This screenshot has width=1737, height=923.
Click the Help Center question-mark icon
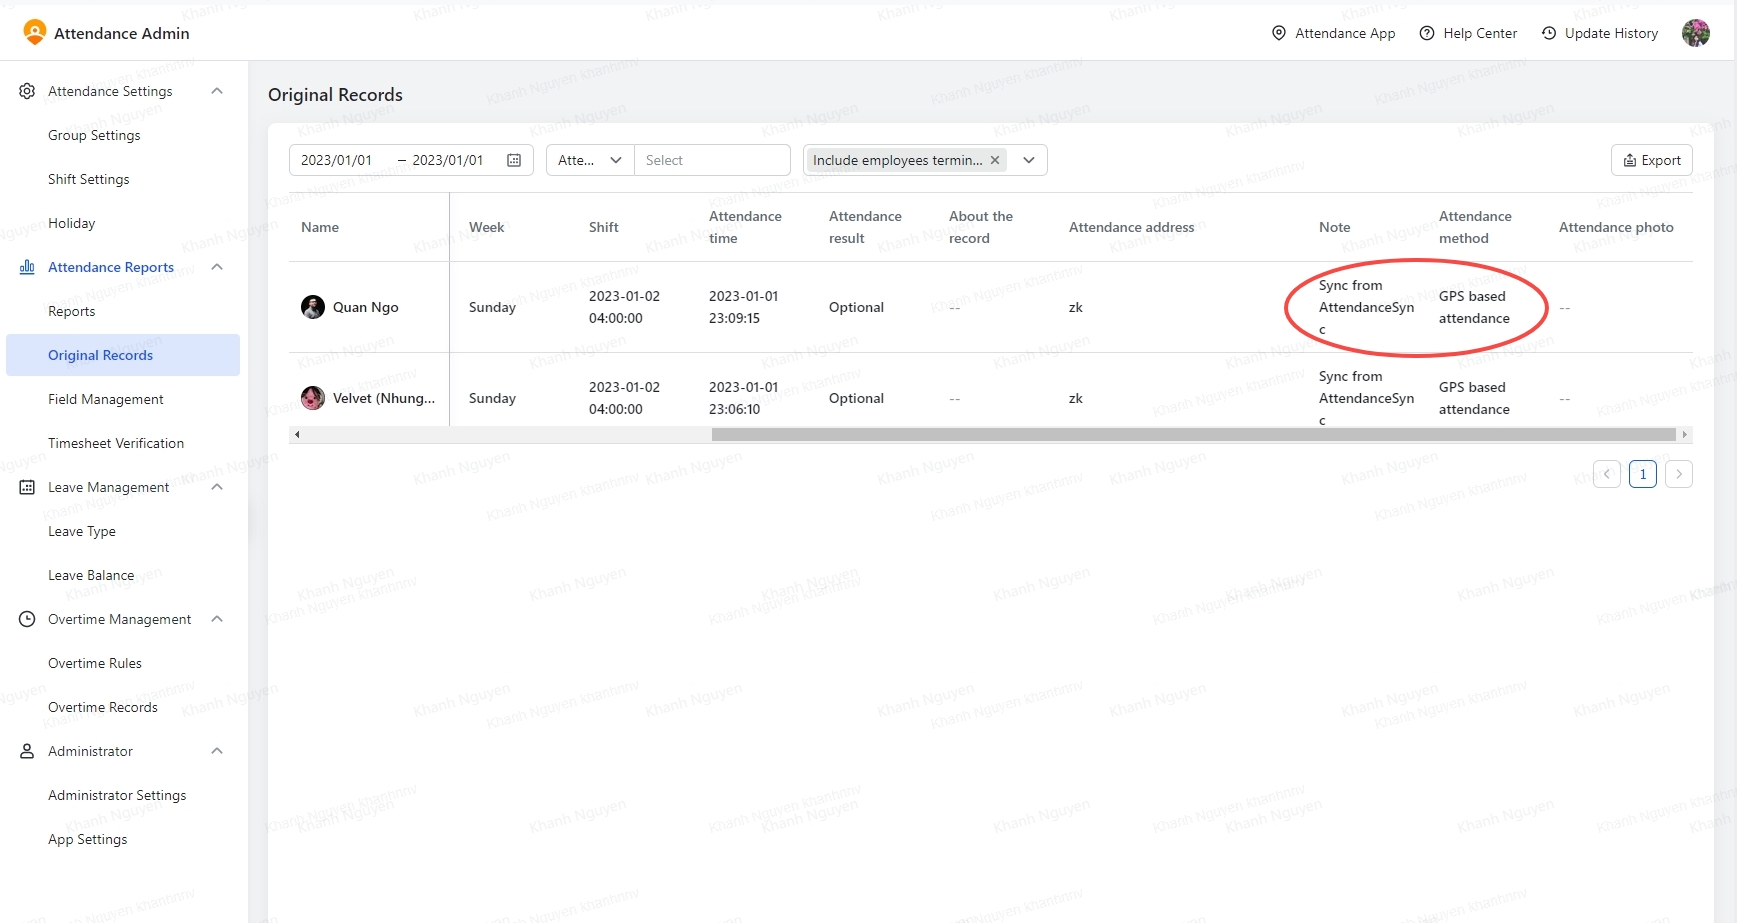tap(1427, 33)
